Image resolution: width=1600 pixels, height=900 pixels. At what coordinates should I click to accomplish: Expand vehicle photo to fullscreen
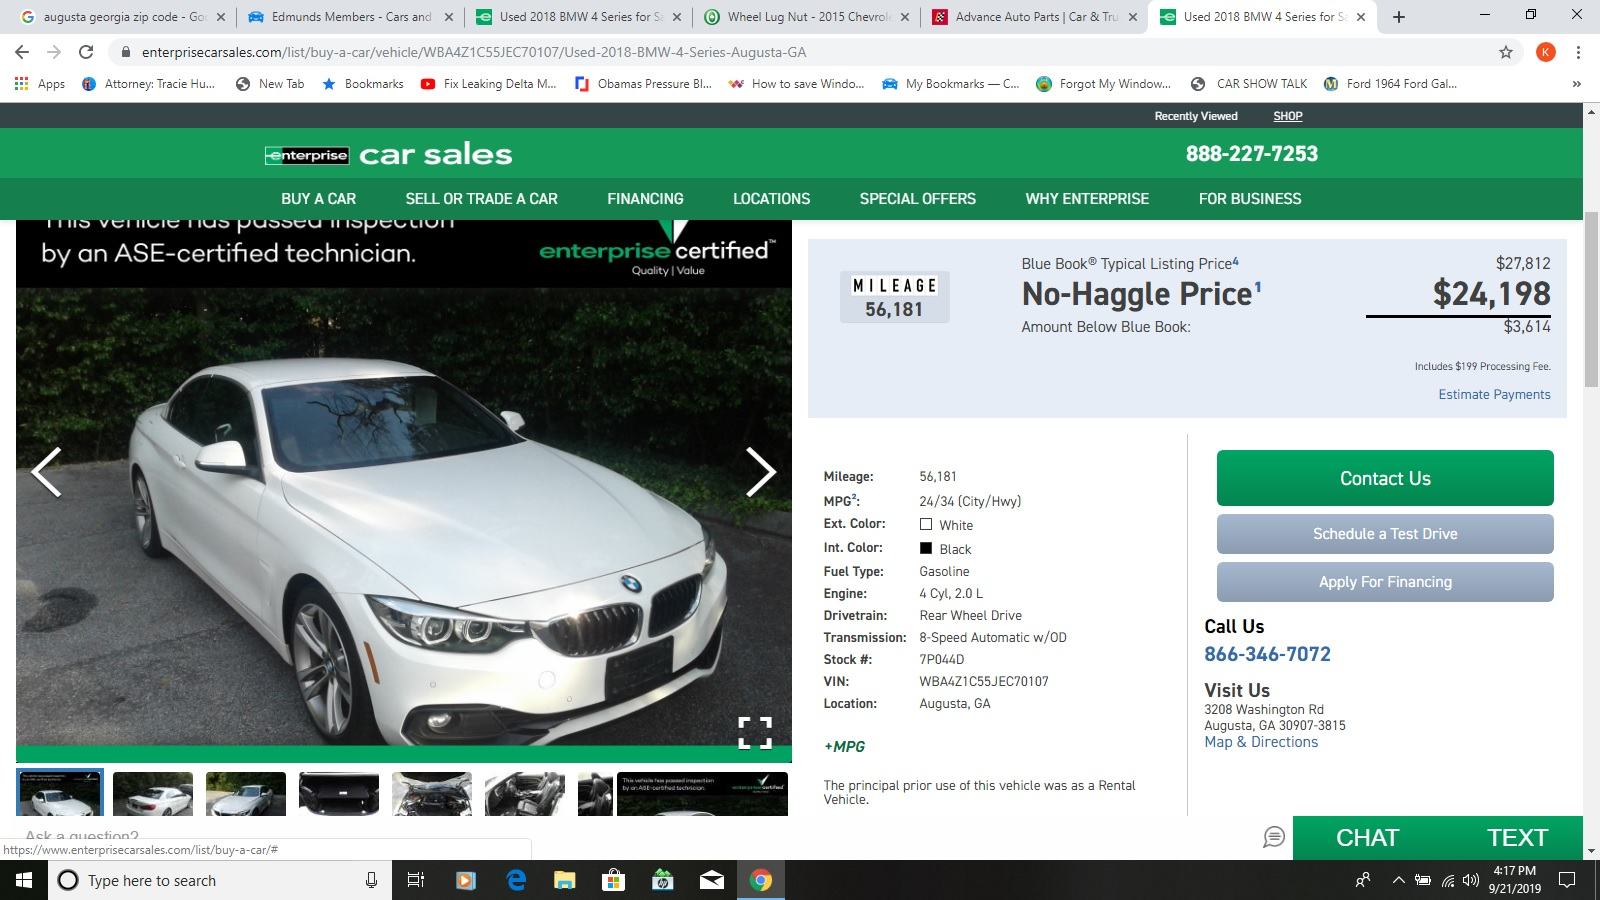pyautogui.click(x=755, y=733)
